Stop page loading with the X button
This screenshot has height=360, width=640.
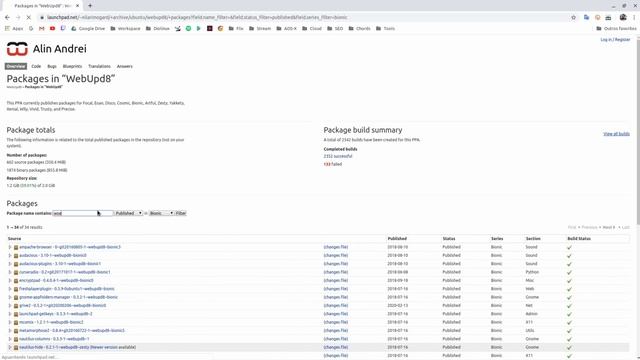[29, 18]
